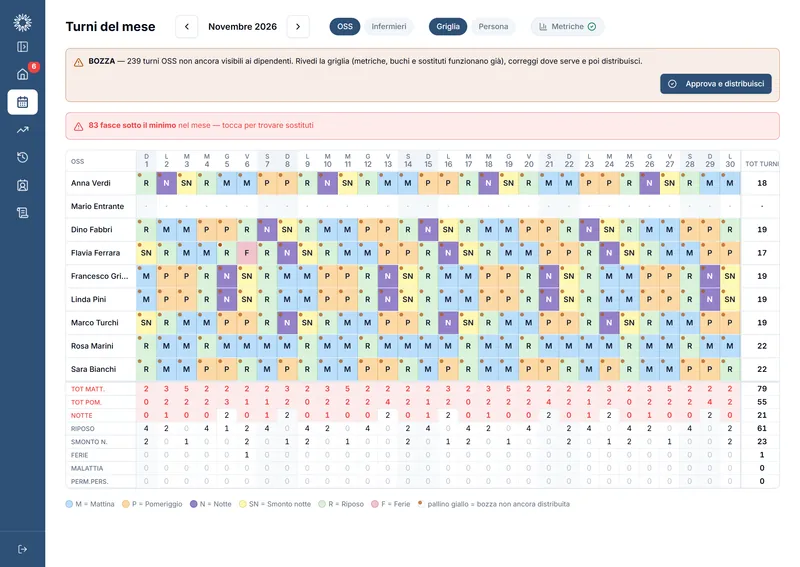Click the NOTTE row label

(82, 415)
